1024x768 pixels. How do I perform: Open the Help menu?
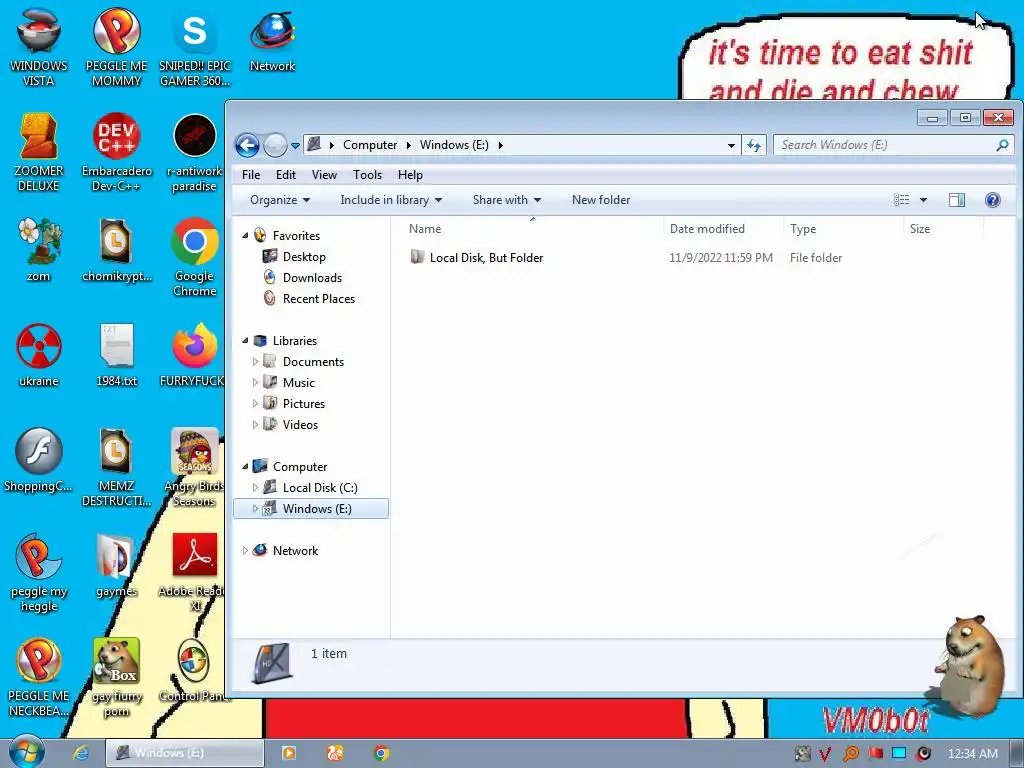point(410,175)
